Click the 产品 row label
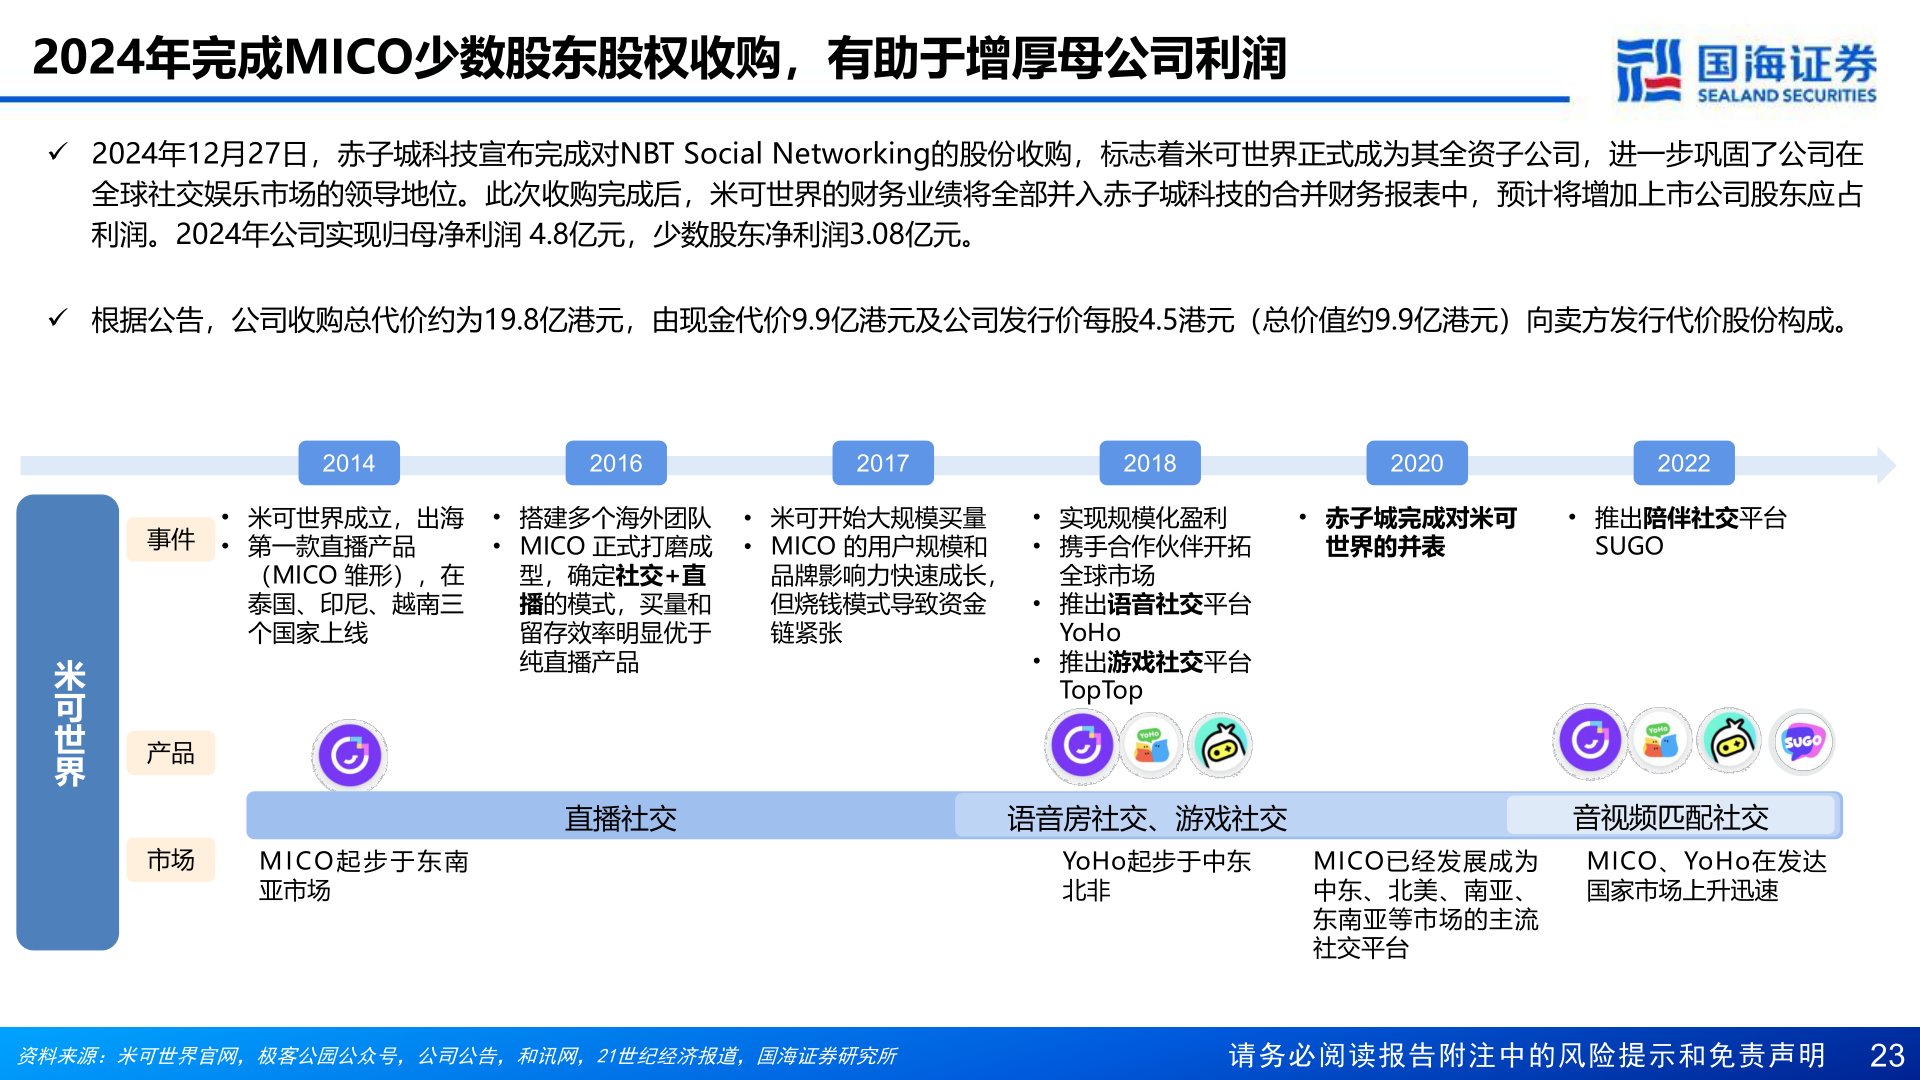The image size is (1920, 1080). pos(171,752)
